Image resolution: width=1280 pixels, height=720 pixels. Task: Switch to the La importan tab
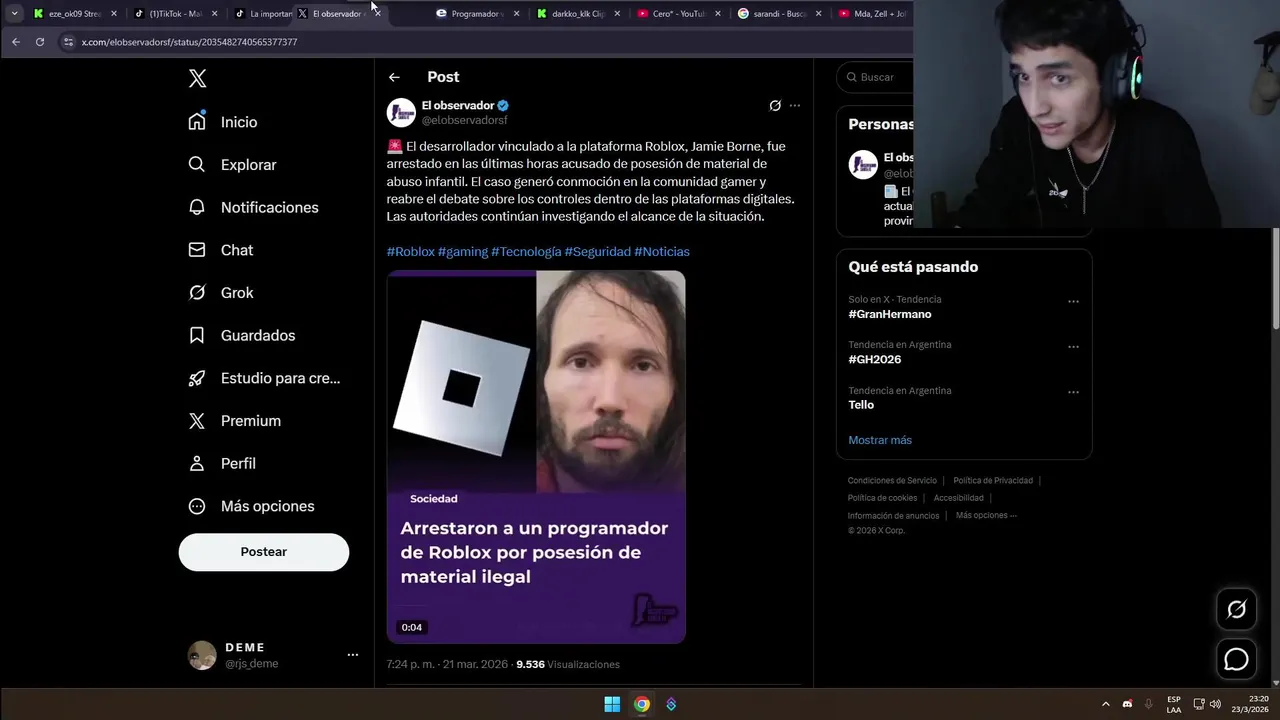263,14
